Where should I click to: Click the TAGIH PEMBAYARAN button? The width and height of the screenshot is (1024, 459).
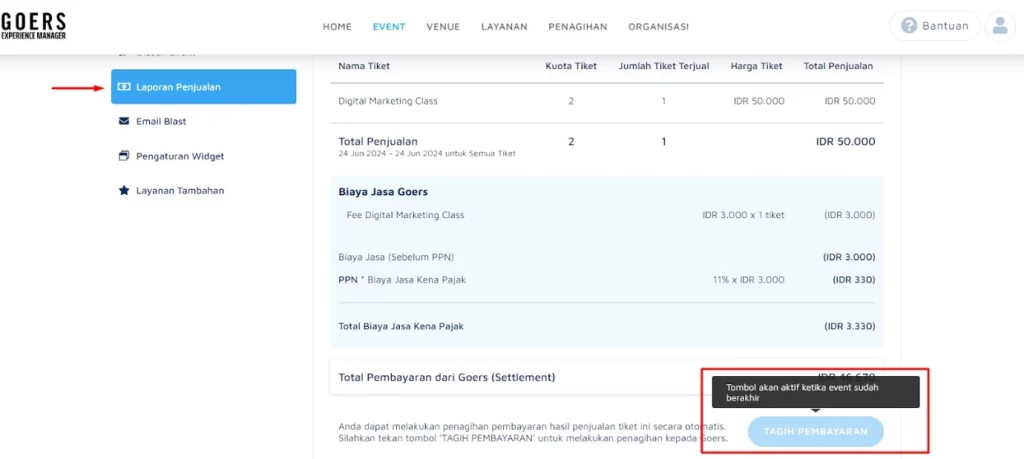click(x=816, y=432)
